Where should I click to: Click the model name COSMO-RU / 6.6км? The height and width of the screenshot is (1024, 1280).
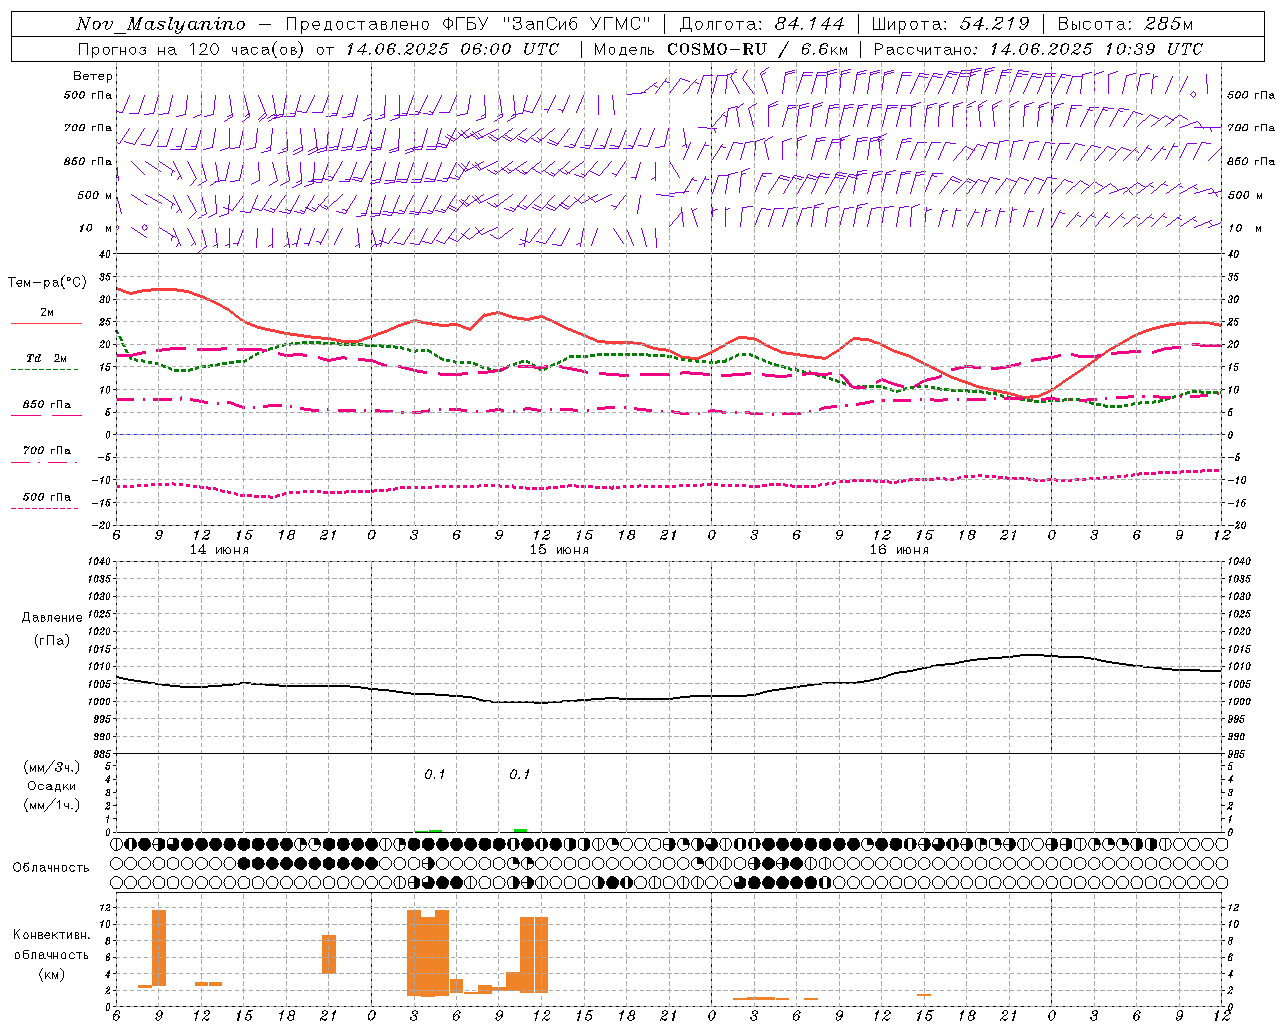tap(758, 49)
